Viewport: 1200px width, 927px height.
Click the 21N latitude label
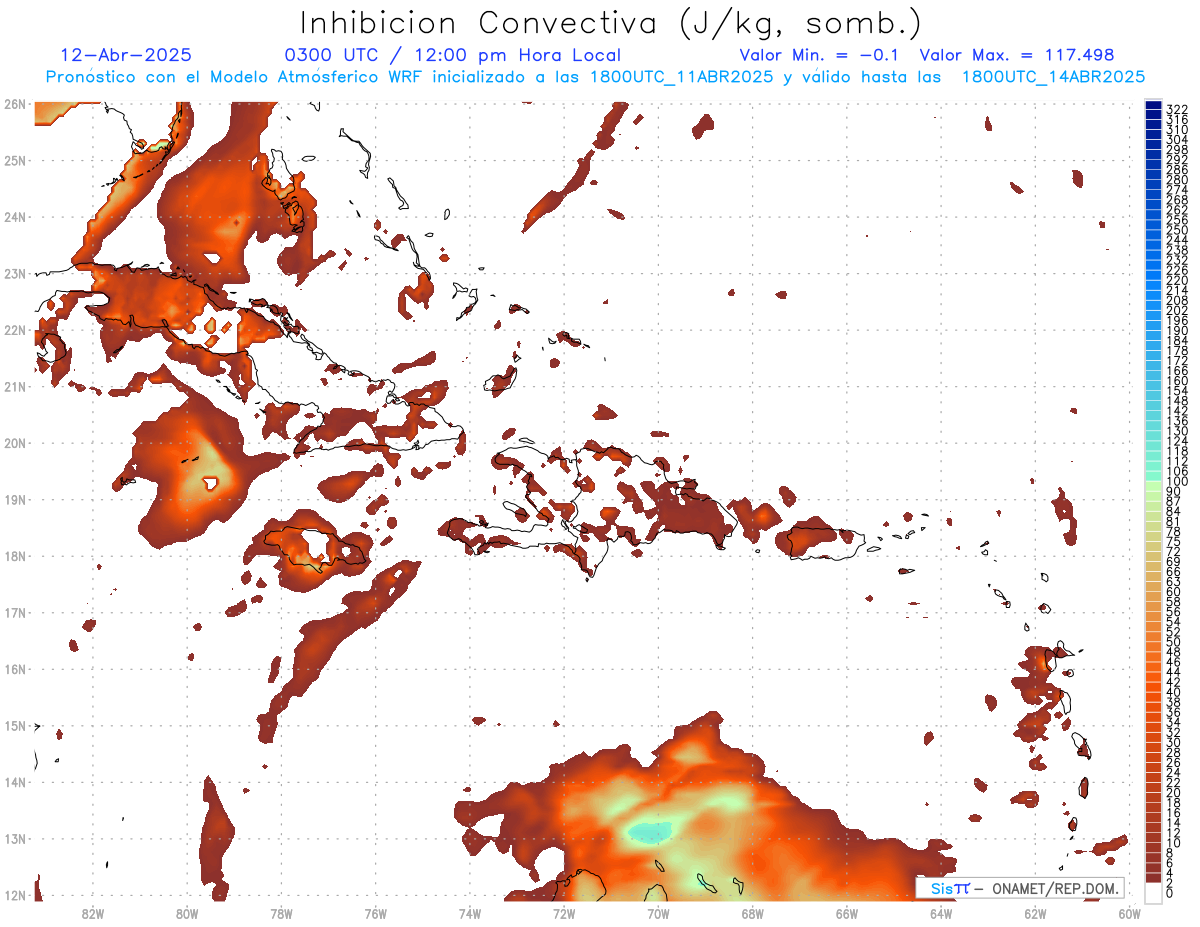point(14,386)
